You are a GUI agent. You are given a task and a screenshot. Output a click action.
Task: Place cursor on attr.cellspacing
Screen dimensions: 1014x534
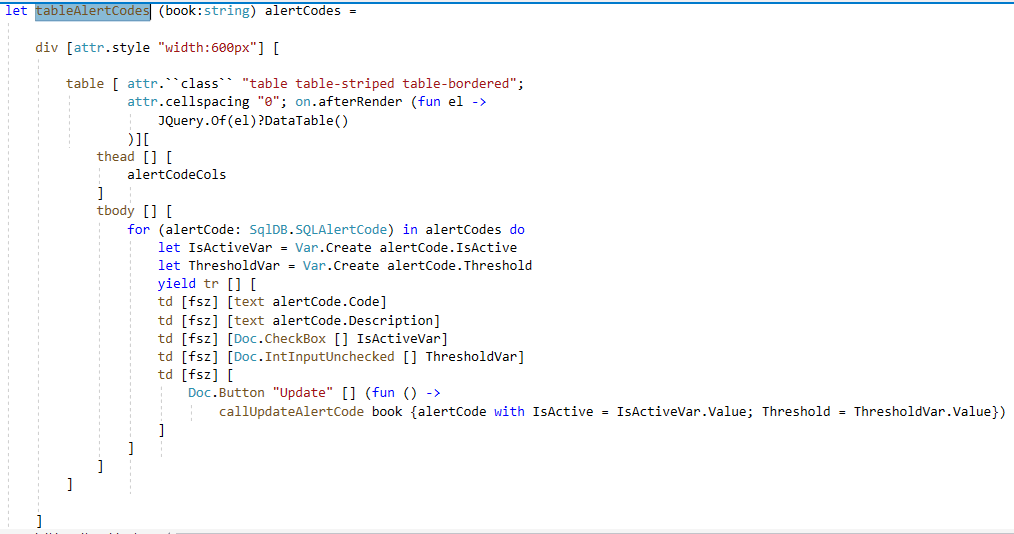pos(188,102)
